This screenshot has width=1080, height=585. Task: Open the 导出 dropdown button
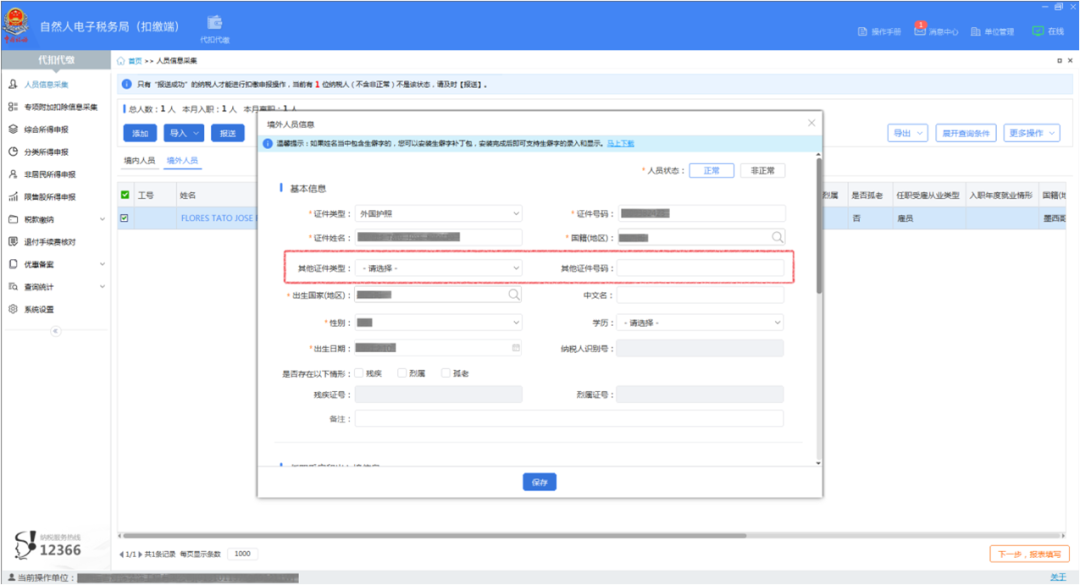tap(908, 133)
